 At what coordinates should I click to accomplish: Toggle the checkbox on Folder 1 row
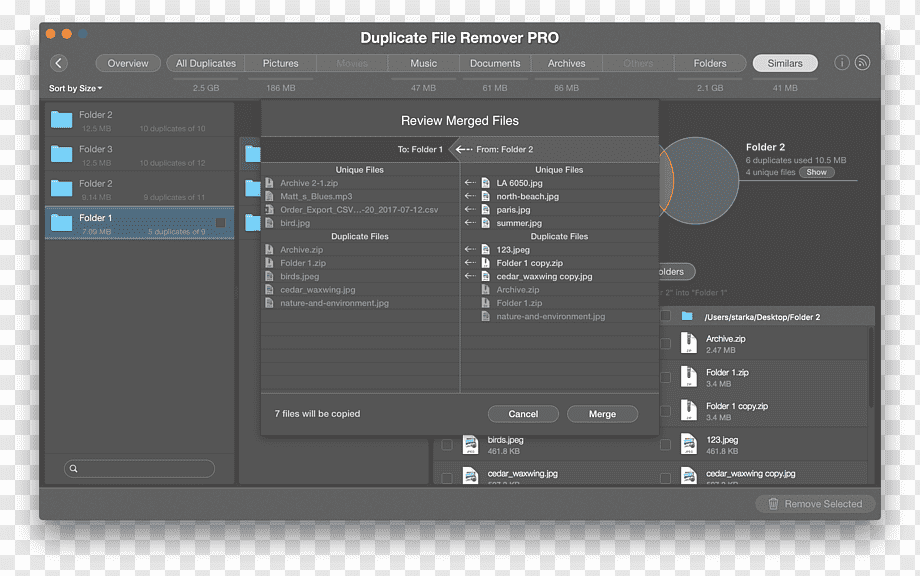coord(221,223)
